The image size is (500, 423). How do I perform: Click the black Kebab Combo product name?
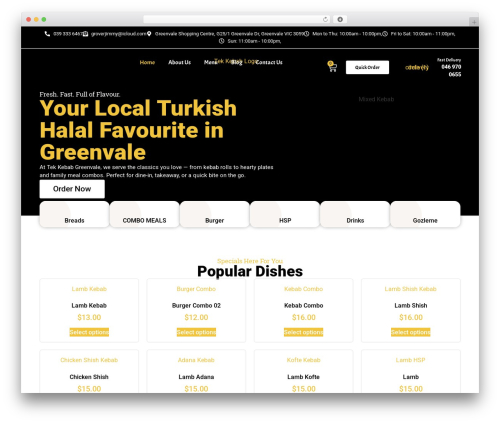point(304,306)
